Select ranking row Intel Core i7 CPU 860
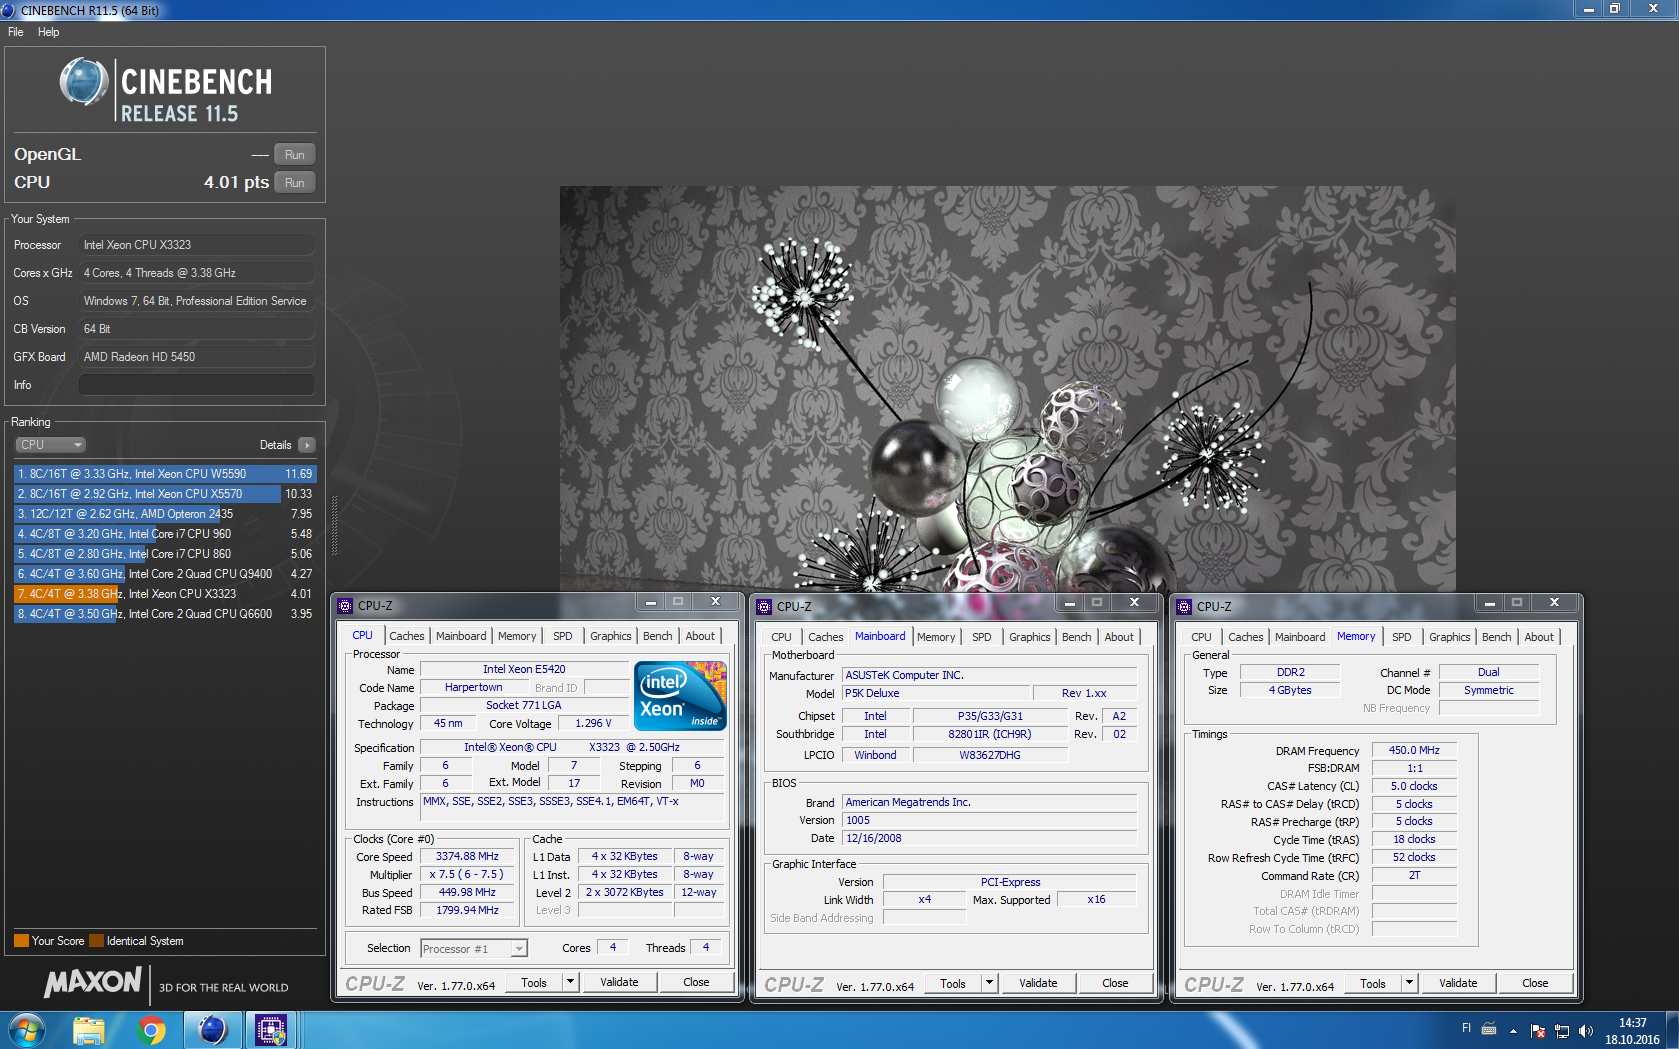This screenshot has width=1679, height=1049. click(x=165, y=554)
